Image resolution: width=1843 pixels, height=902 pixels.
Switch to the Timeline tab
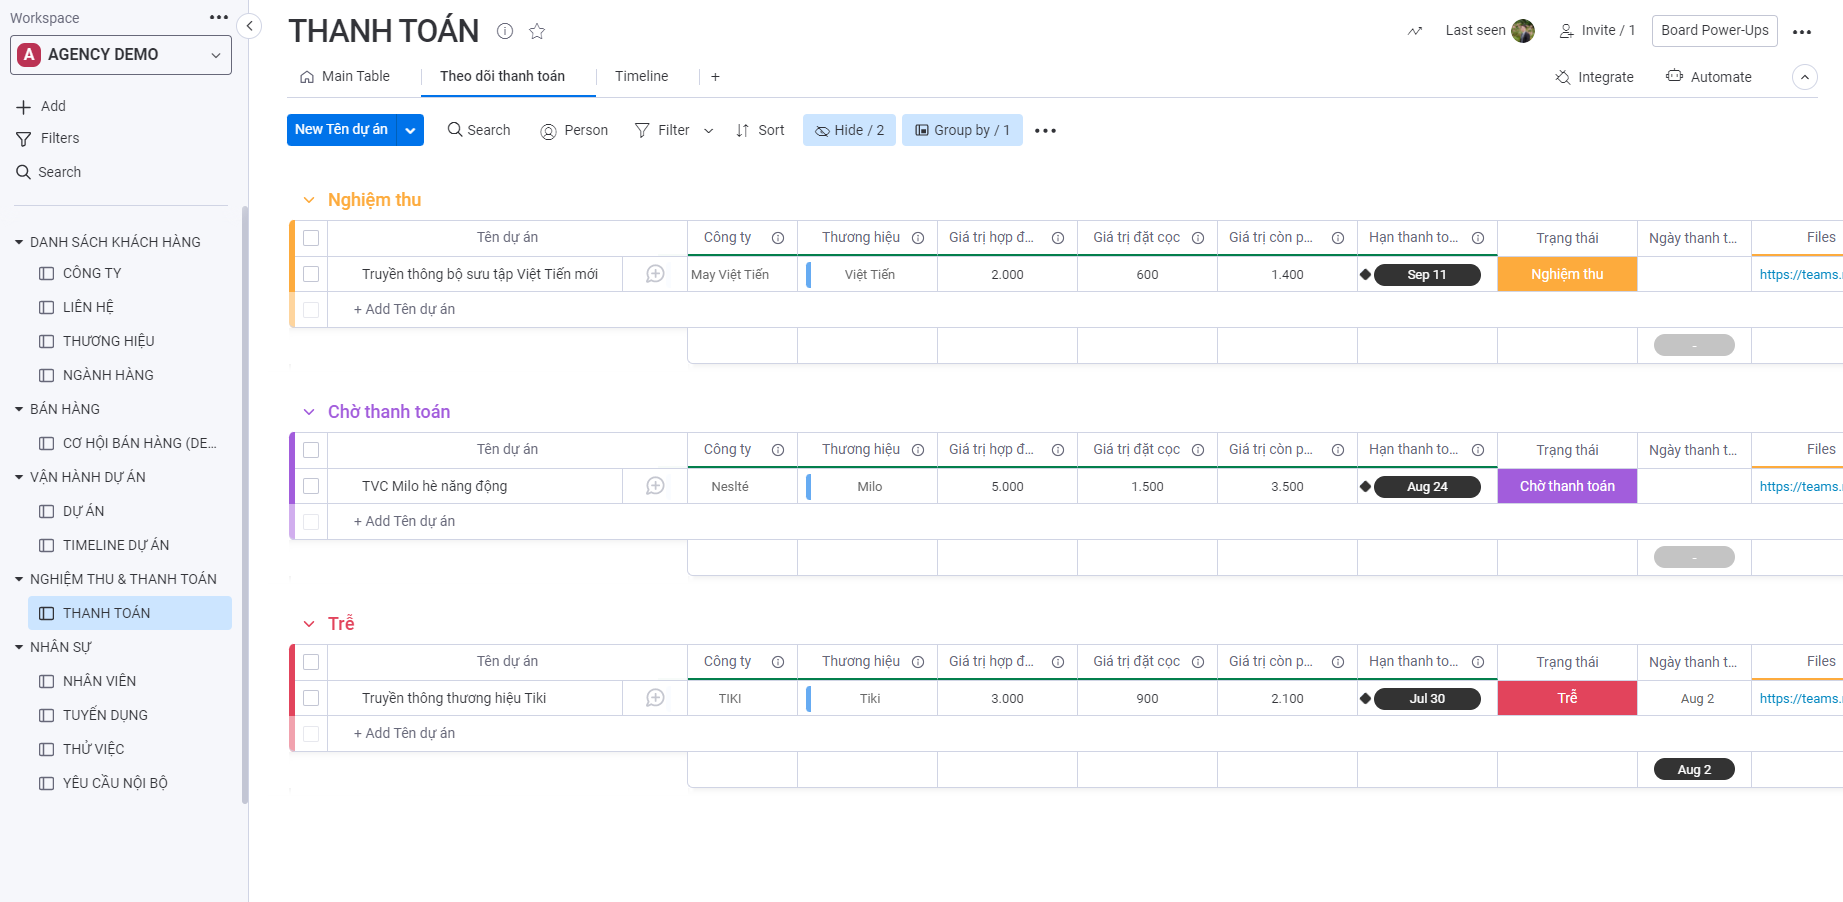[x=641, y=76]
